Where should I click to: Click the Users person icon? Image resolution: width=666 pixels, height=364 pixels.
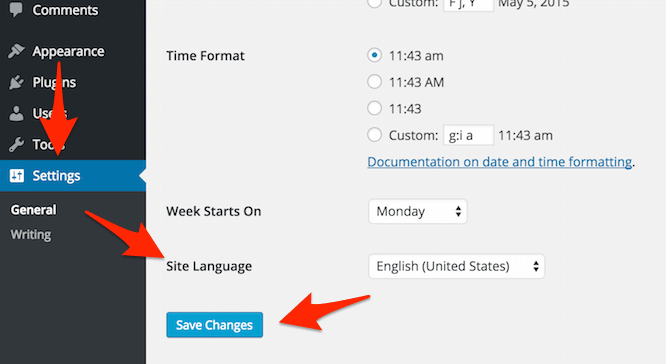[16, 113]
